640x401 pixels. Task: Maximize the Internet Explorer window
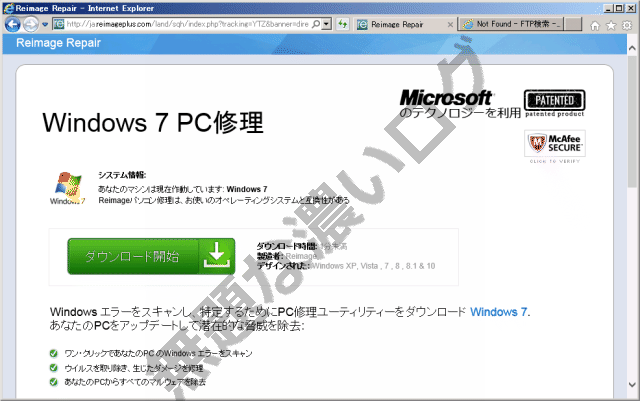(x=619, y=8)
